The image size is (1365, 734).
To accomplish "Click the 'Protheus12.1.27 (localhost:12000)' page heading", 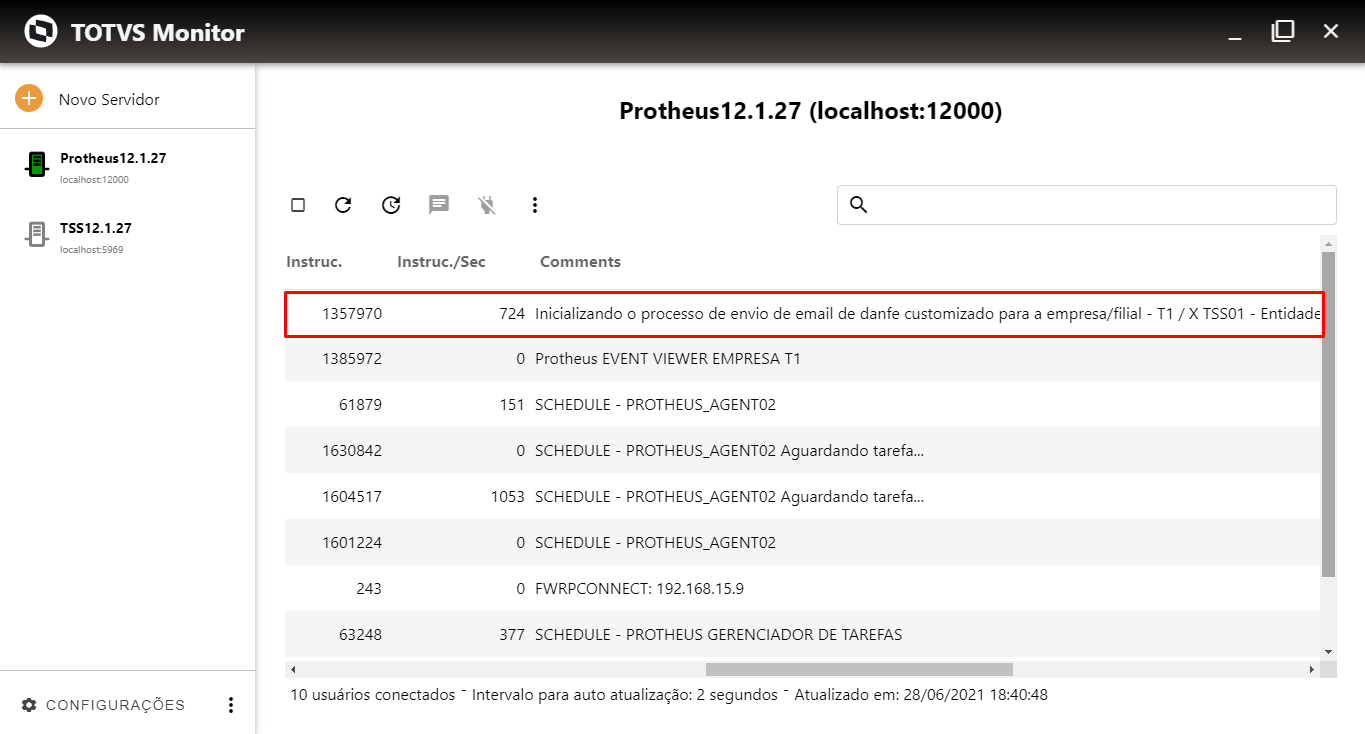I will pos(811,111).
